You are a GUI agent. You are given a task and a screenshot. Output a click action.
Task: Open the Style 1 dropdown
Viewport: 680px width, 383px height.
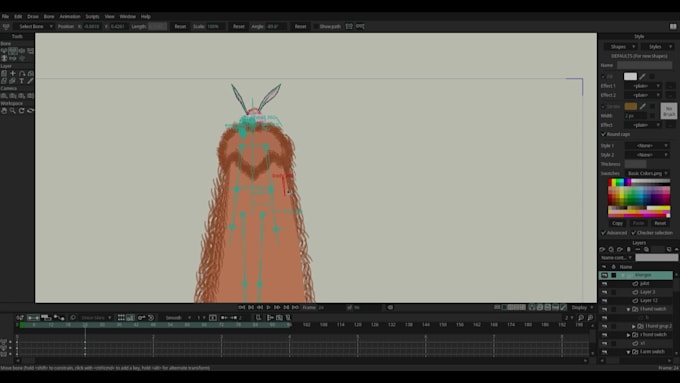click(647, 146)
